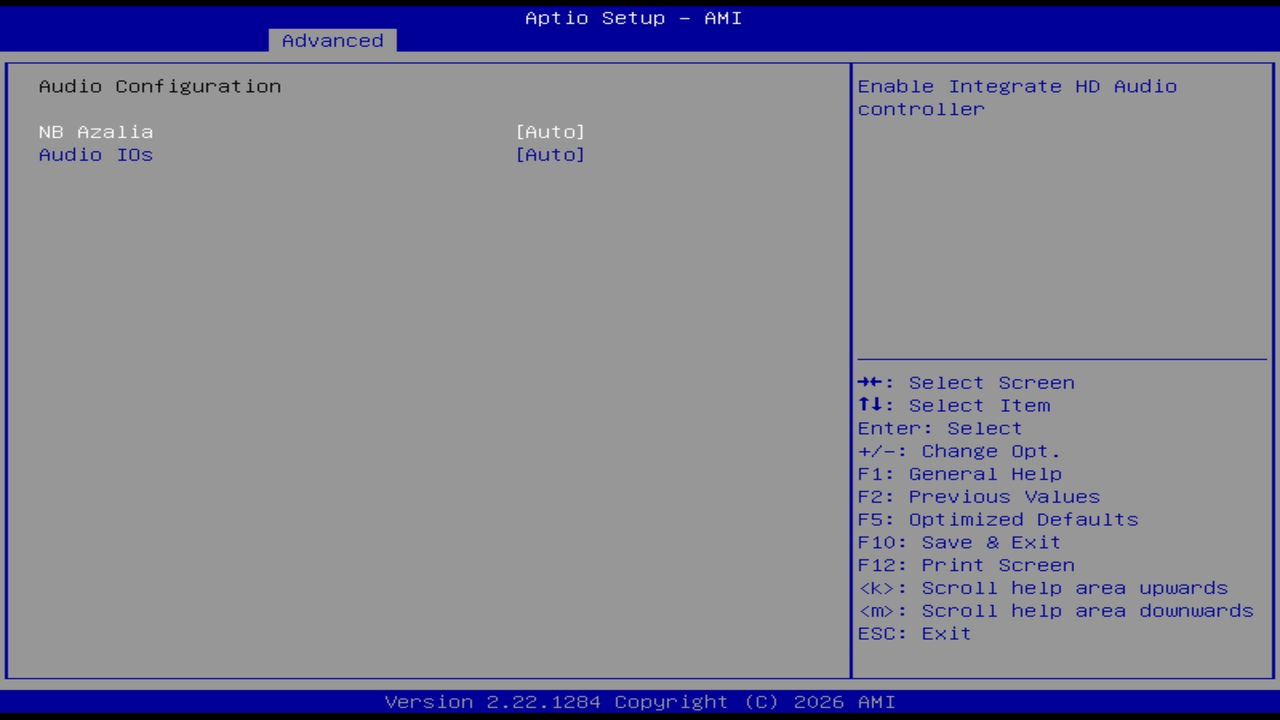The image size is (1280, 720).
Task: Click the Enter: Select hint
Action: click(x=940, y=429)
